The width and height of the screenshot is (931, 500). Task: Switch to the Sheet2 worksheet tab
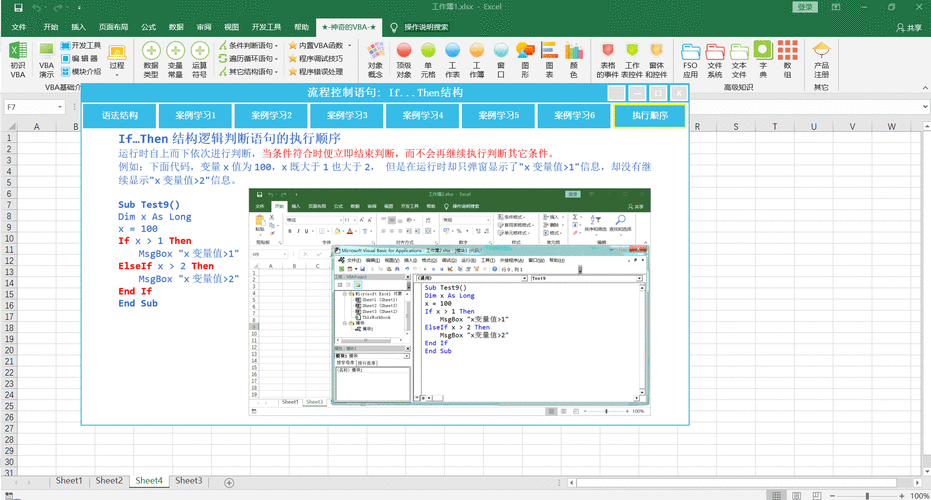pyautogui.click(x=109, y=481)
